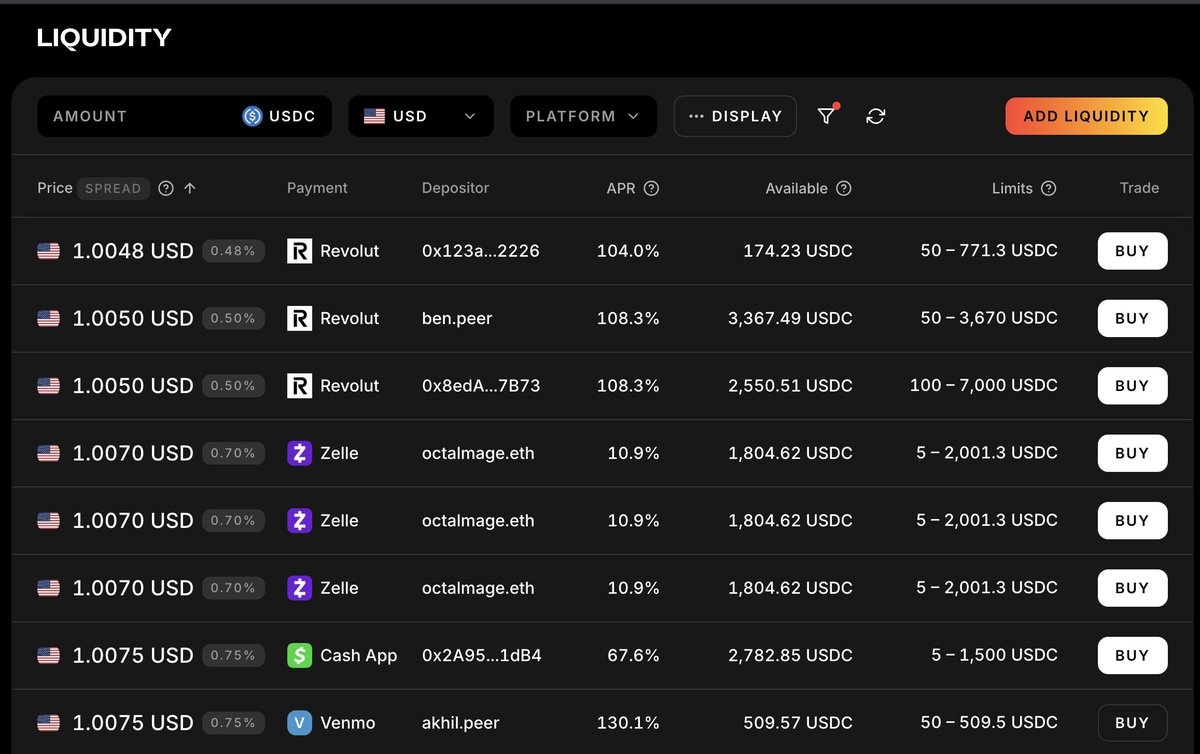The image size is (1200, 754).
Task: Click the Venmo payment label
Action: click(348, 722)
